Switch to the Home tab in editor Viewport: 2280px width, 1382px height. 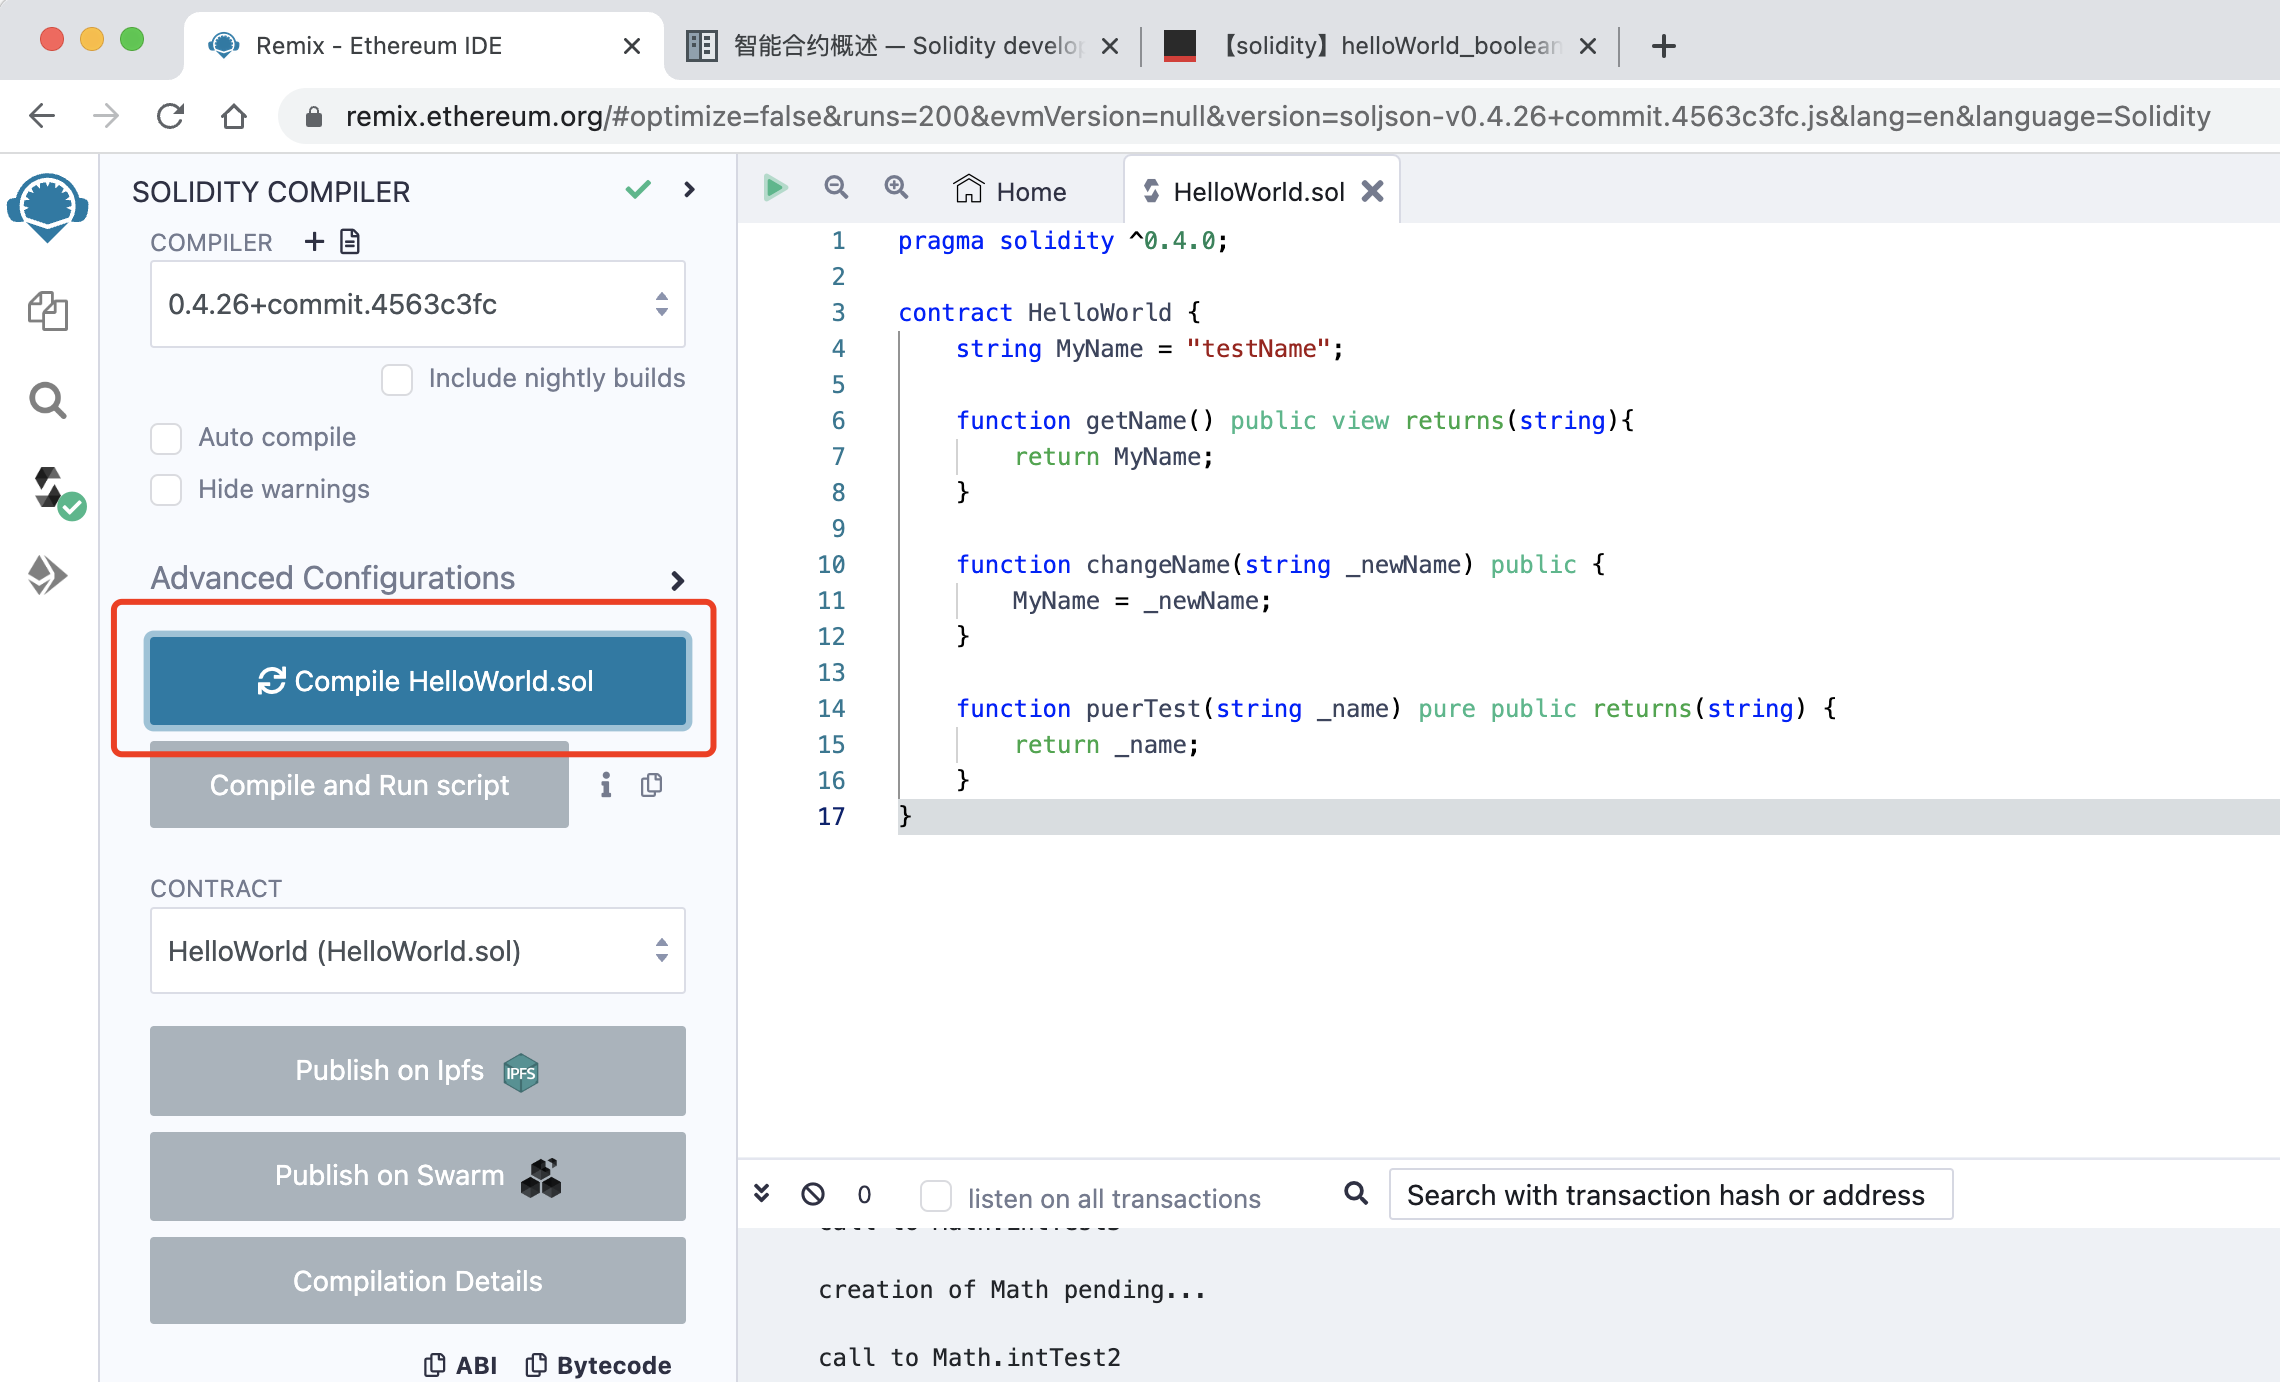(x=1031, y=190)
